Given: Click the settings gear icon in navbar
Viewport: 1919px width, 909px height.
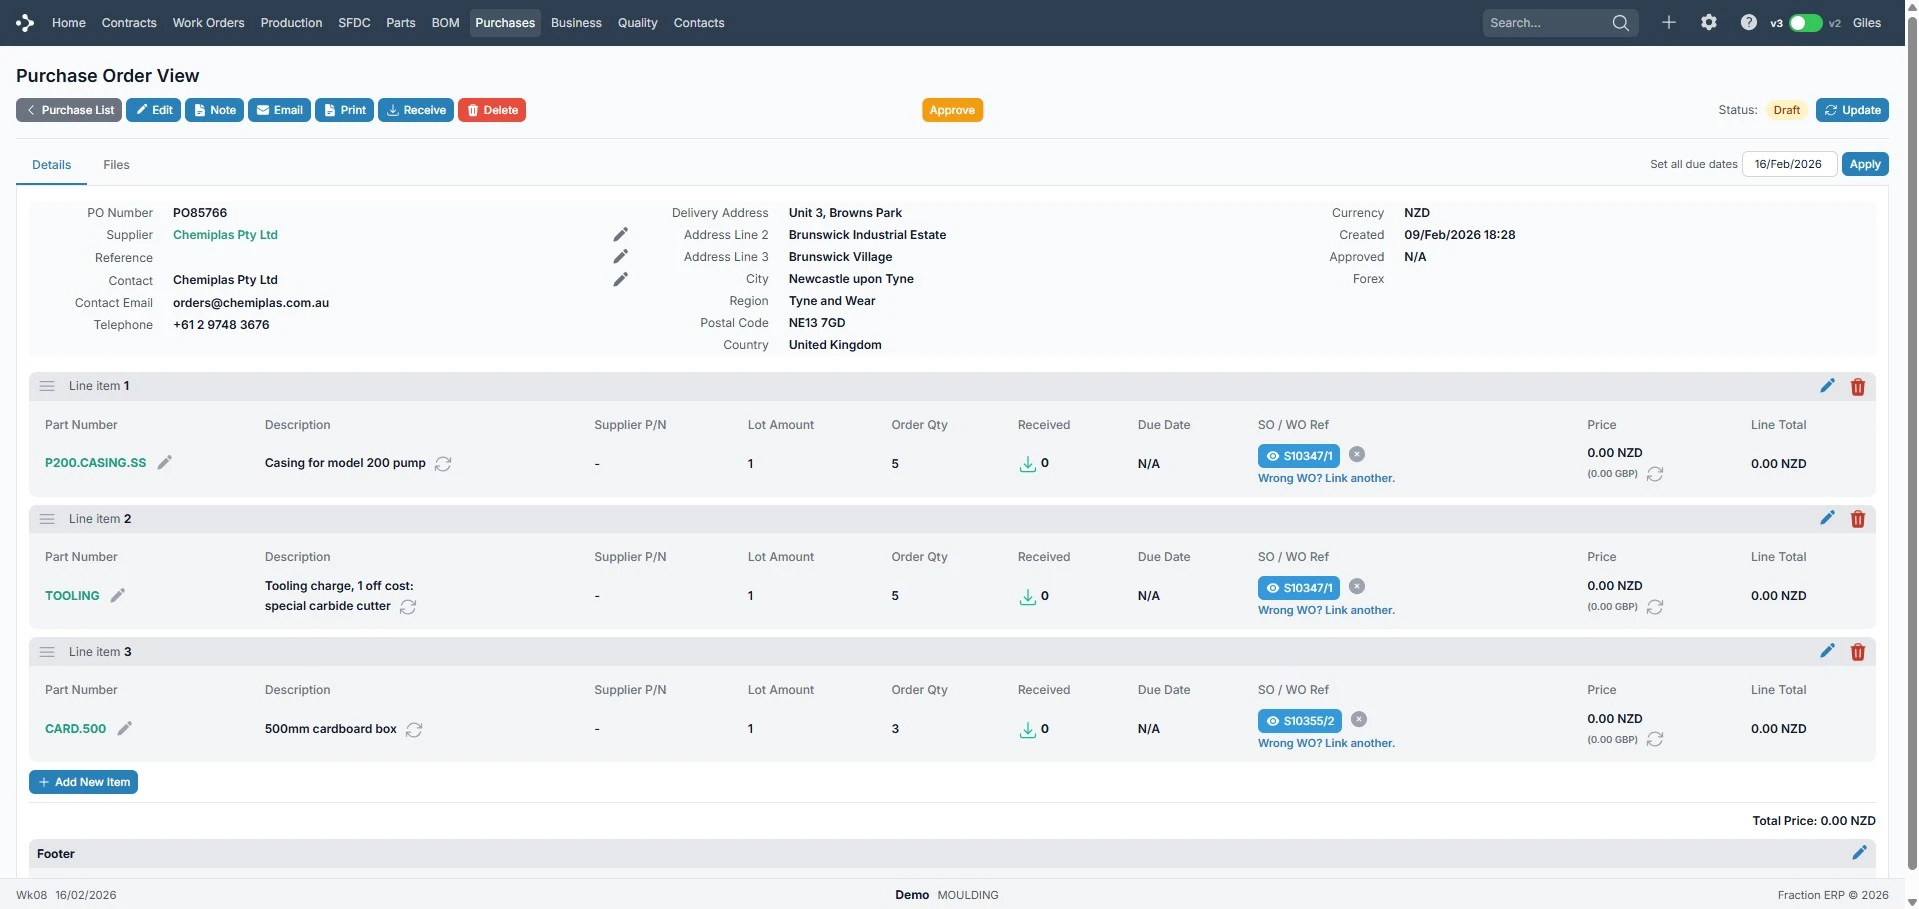Looking at the screenshot, I should (x=1708, y=22).
